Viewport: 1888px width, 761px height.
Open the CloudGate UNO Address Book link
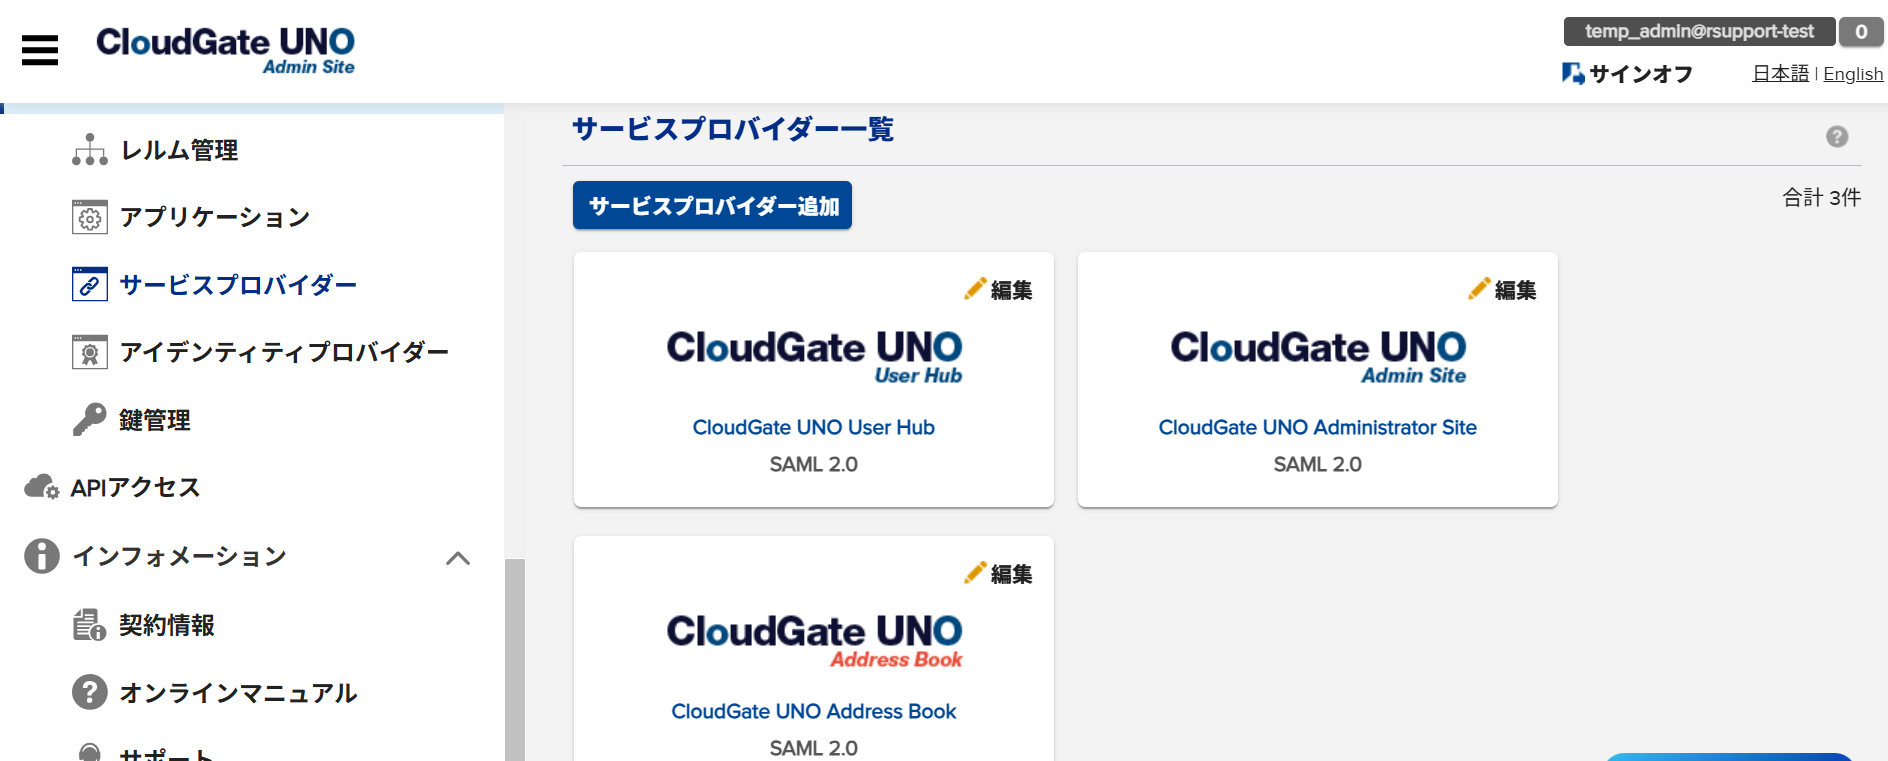[x=814, y=711]
